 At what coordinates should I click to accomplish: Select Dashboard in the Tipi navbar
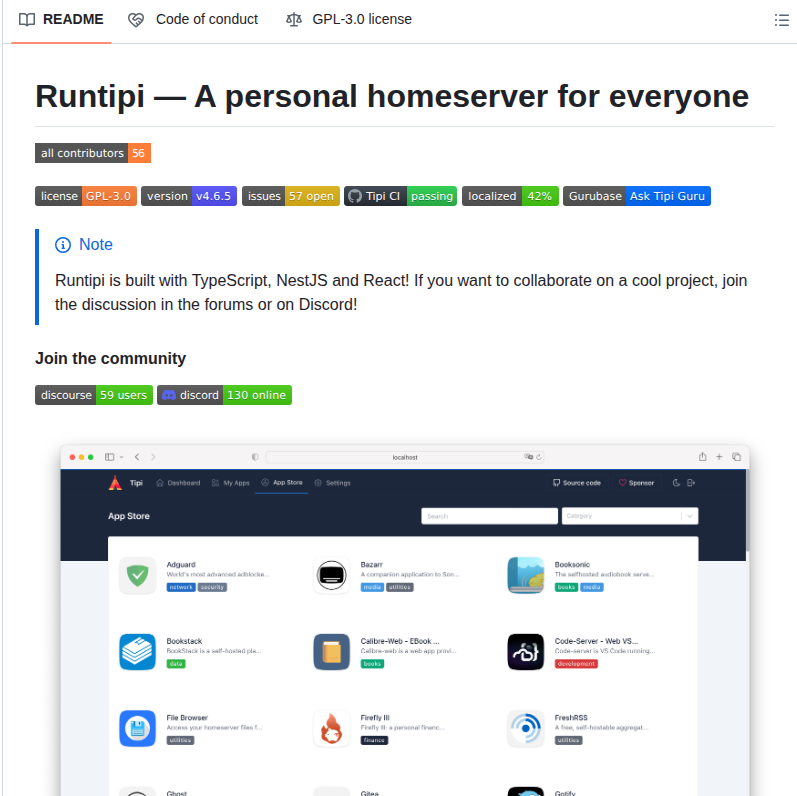(x=178, y=483)
